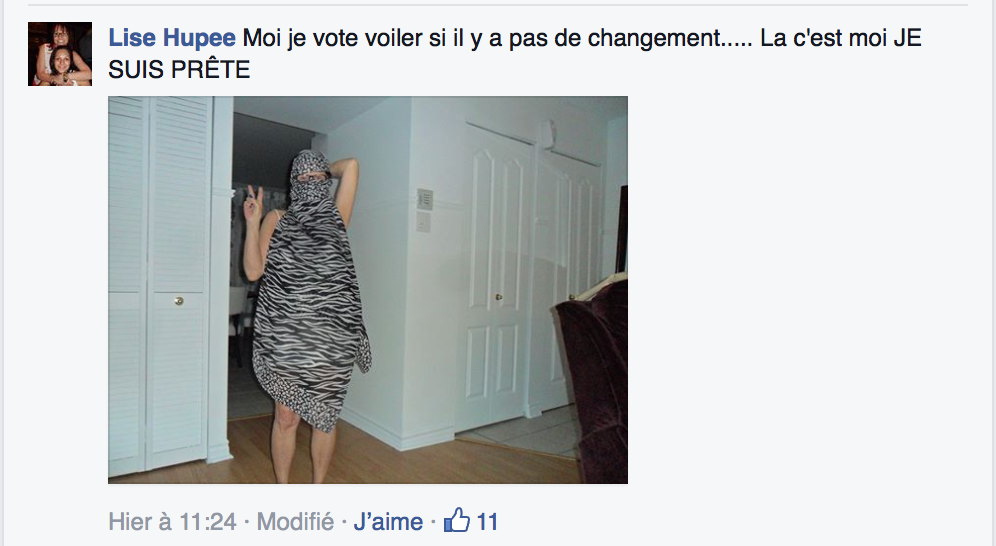The image size is (996, 546).
Task: View edit history via Modifié
Action: click(x=295, y=522)
